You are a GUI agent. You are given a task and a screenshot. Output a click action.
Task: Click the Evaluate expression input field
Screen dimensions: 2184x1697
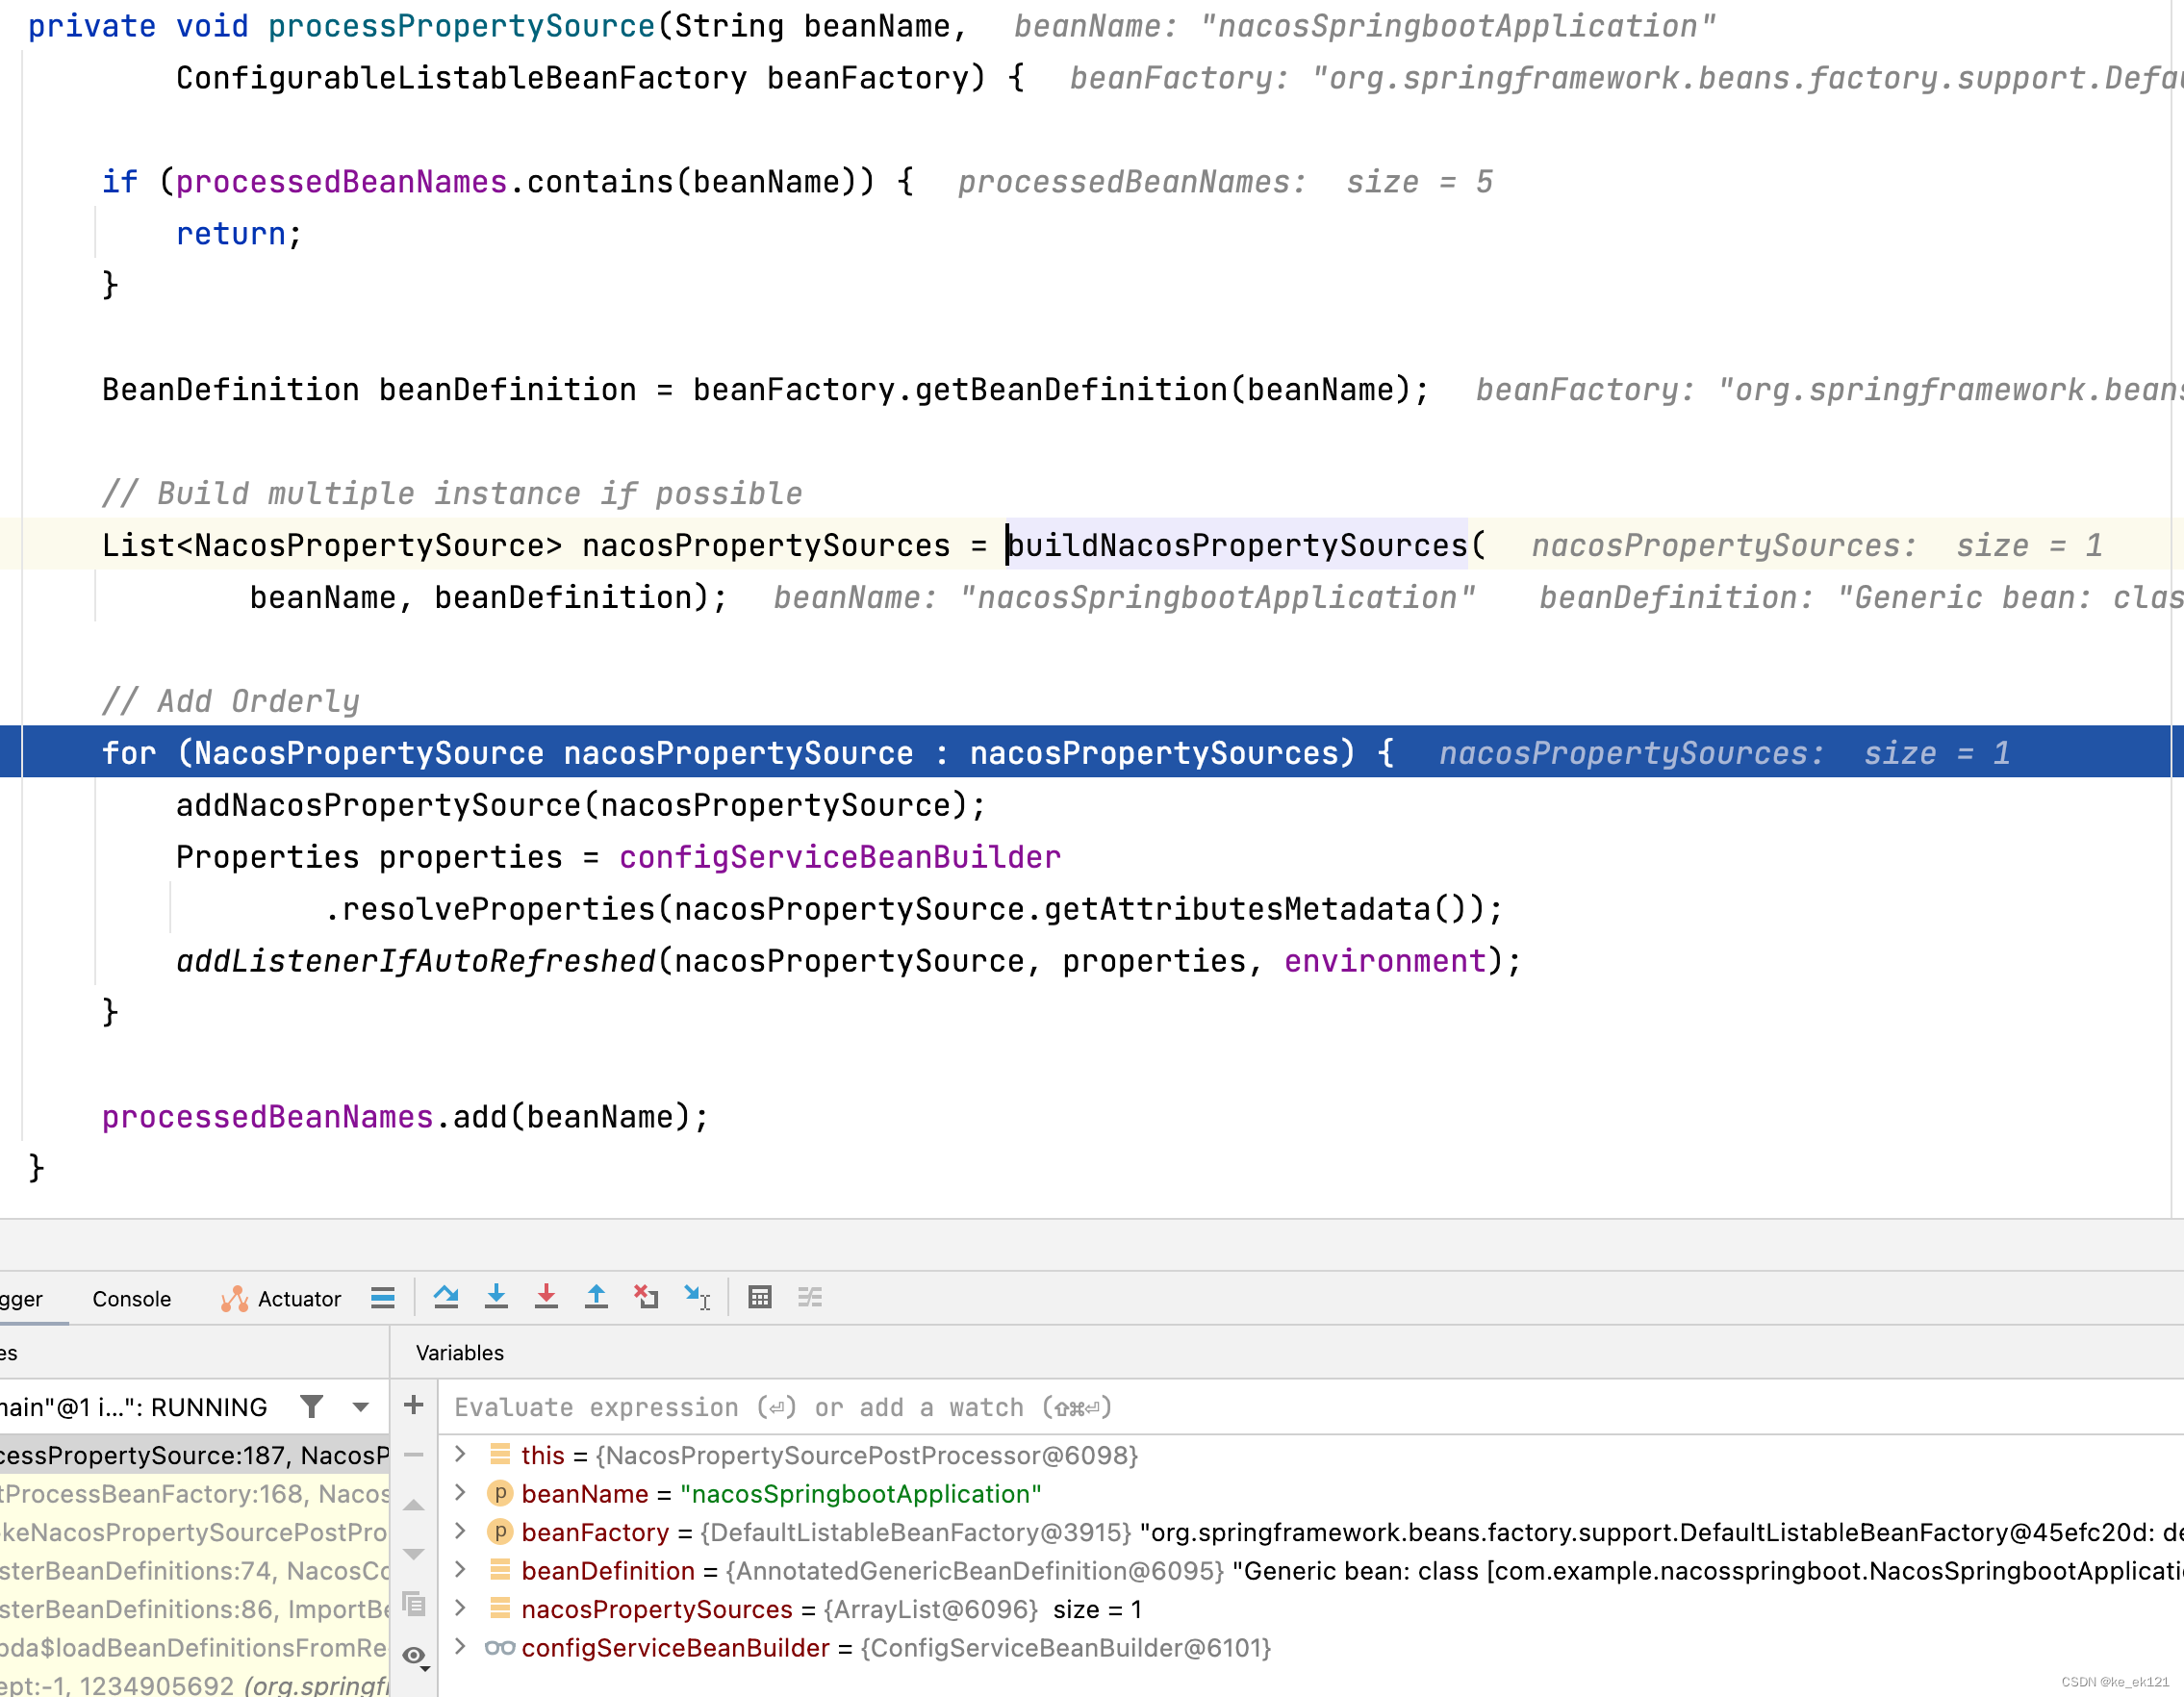click(x=1200, y=1407)
